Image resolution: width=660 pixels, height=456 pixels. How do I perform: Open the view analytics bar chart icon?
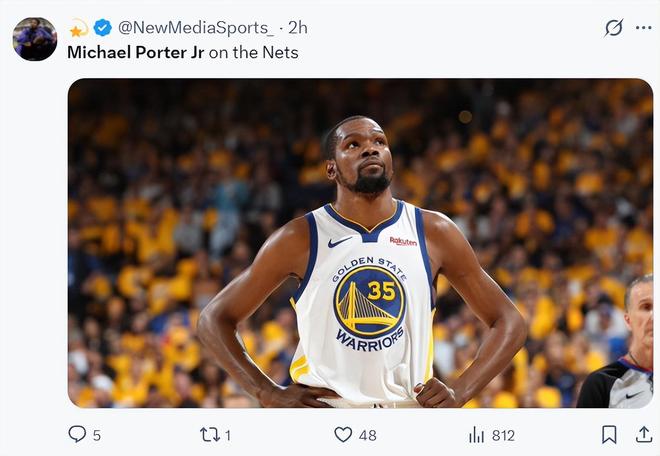click(477, 434)
